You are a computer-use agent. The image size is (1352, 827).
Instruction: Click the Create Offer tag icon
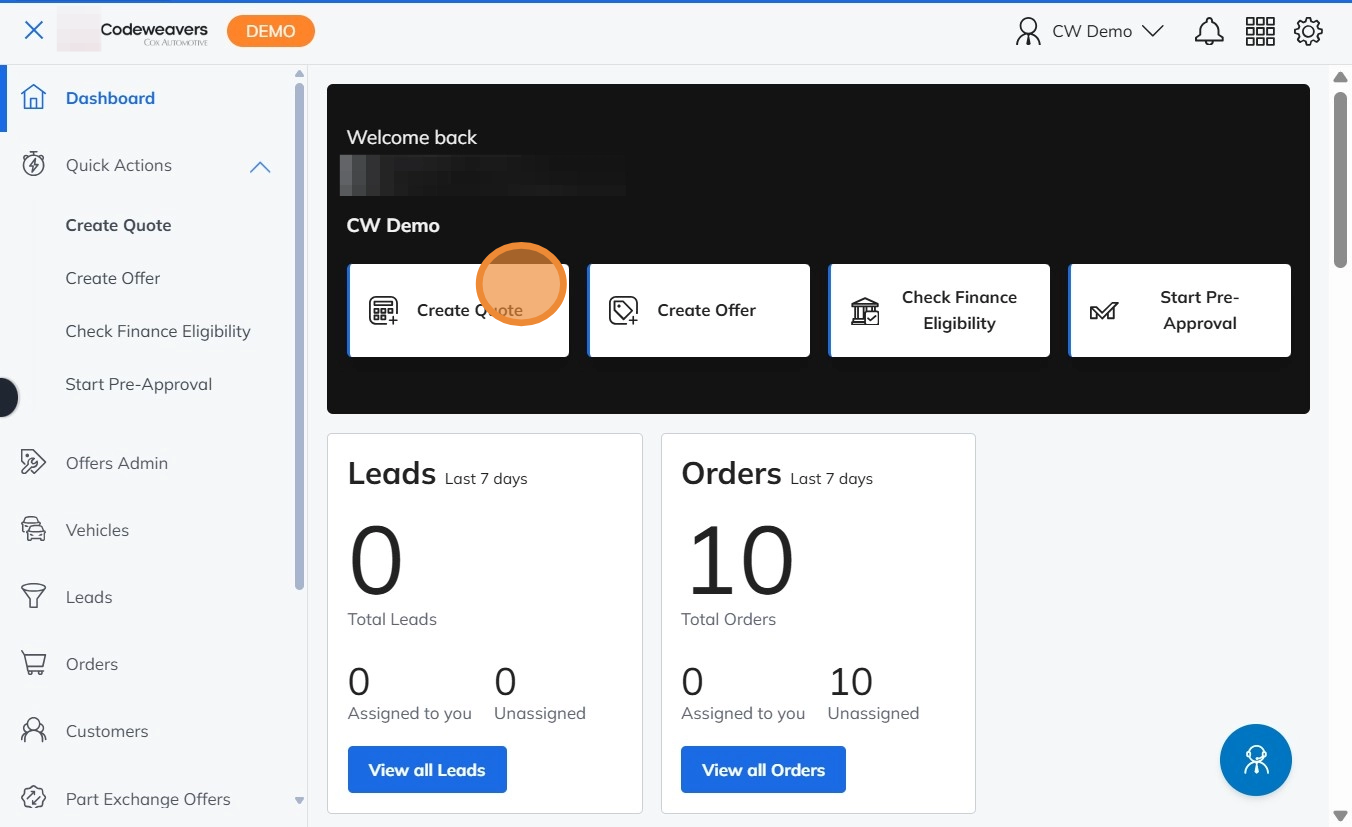pos(624,310)
